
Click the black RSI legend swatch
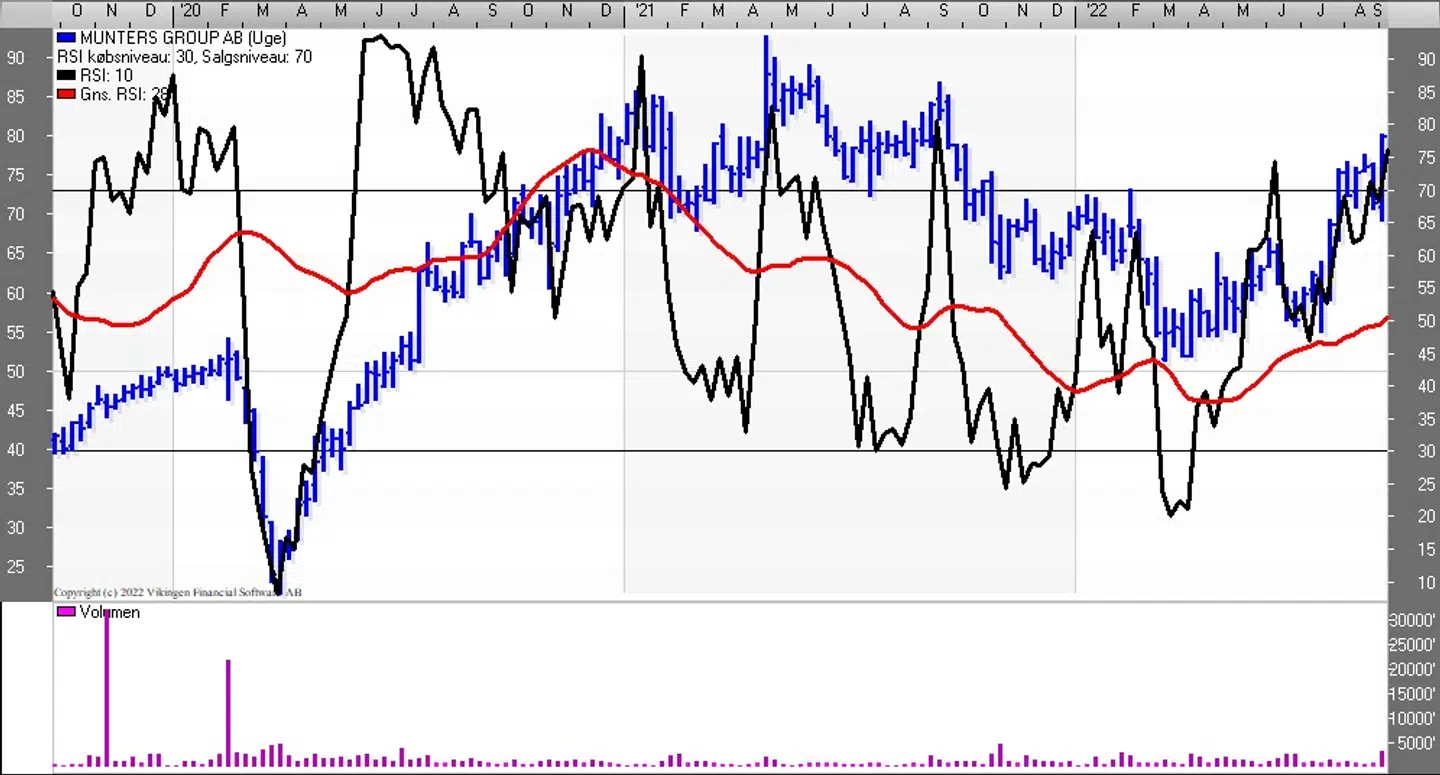coord(66,76)
